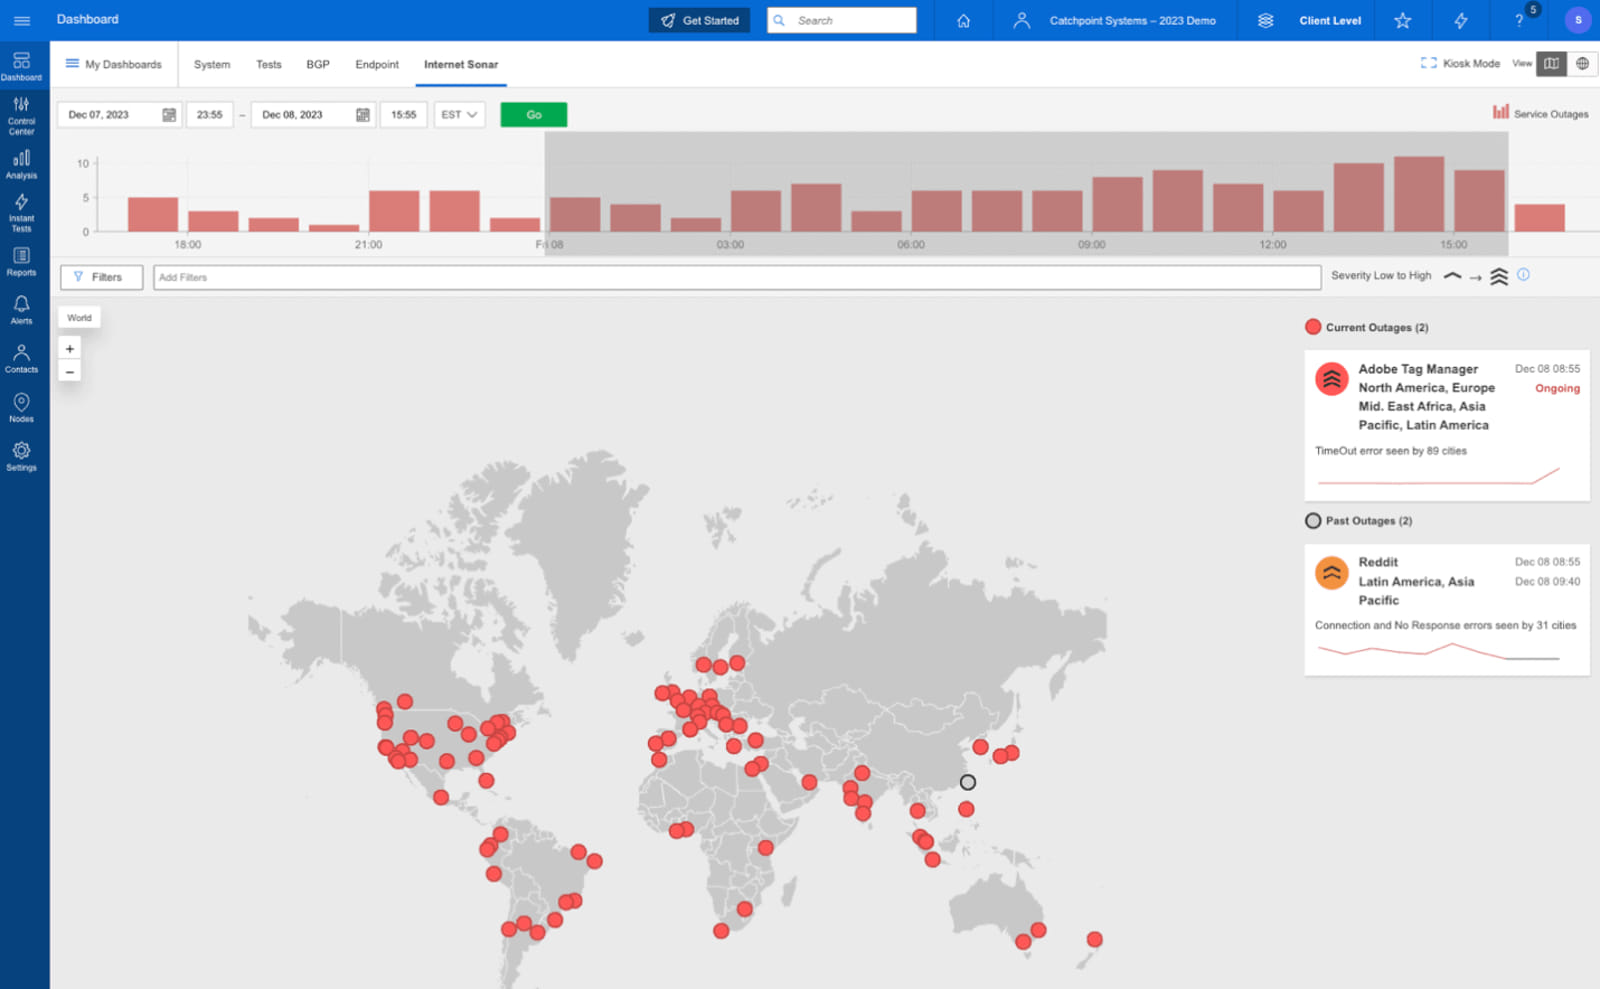Open the Adobe Tag Manager outage card
This screenshot has width=1600, height=989.
[1447, 425]
